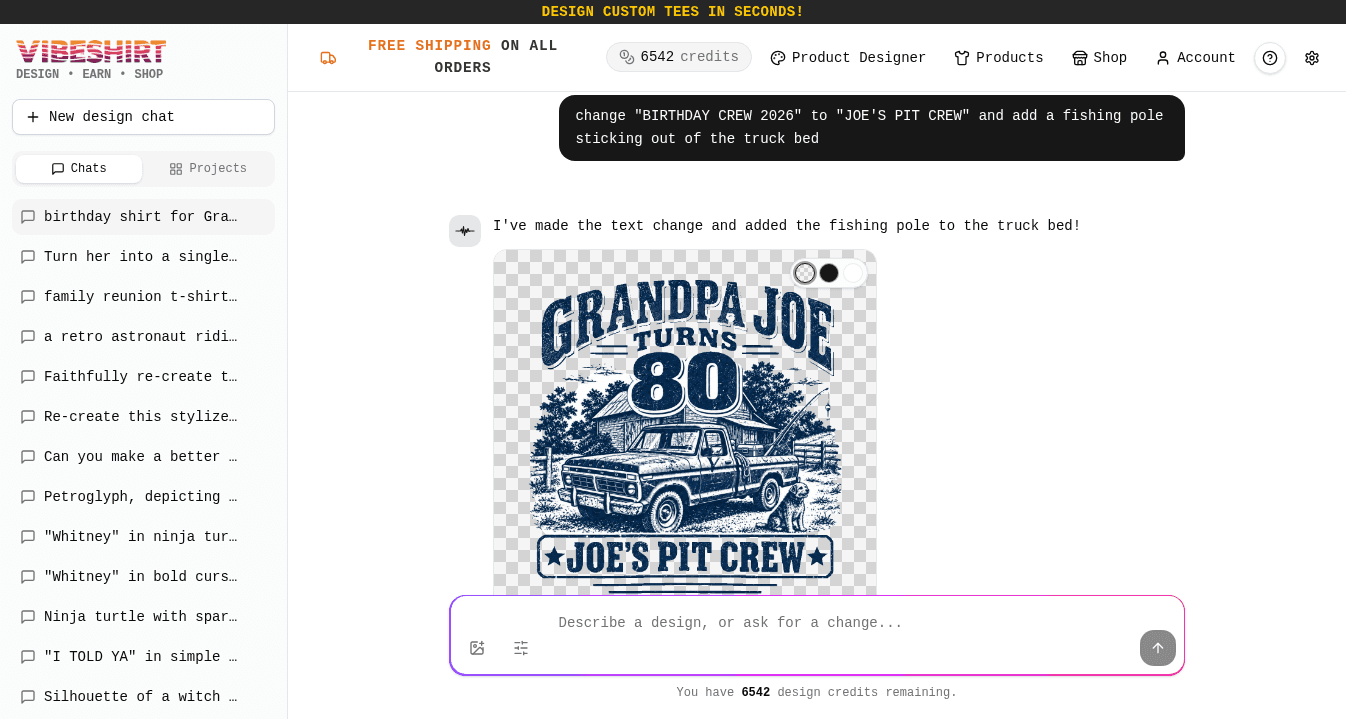Open chat "family reunion t-shirt…"
The image size is (1346, 719).
[143, 297]
